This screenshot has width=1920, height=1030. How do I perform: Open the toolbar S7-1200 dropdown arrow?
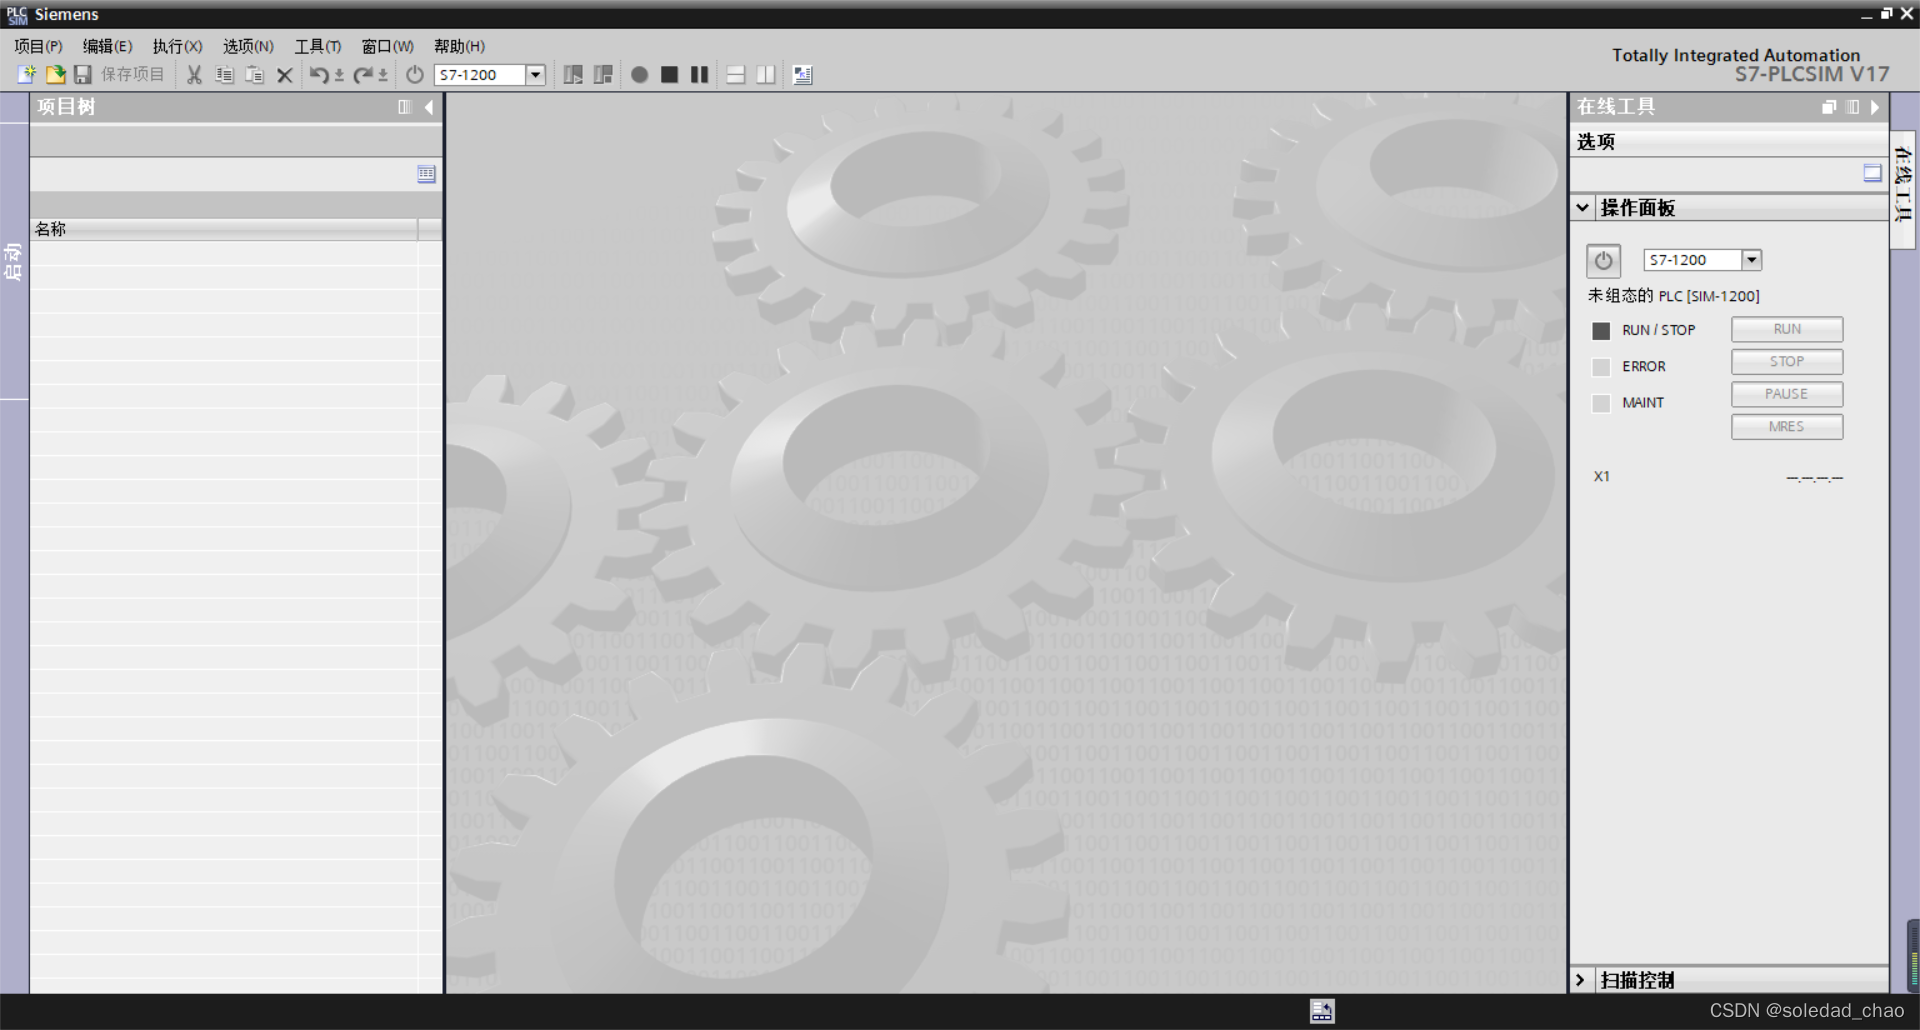[x=535, y=75]
